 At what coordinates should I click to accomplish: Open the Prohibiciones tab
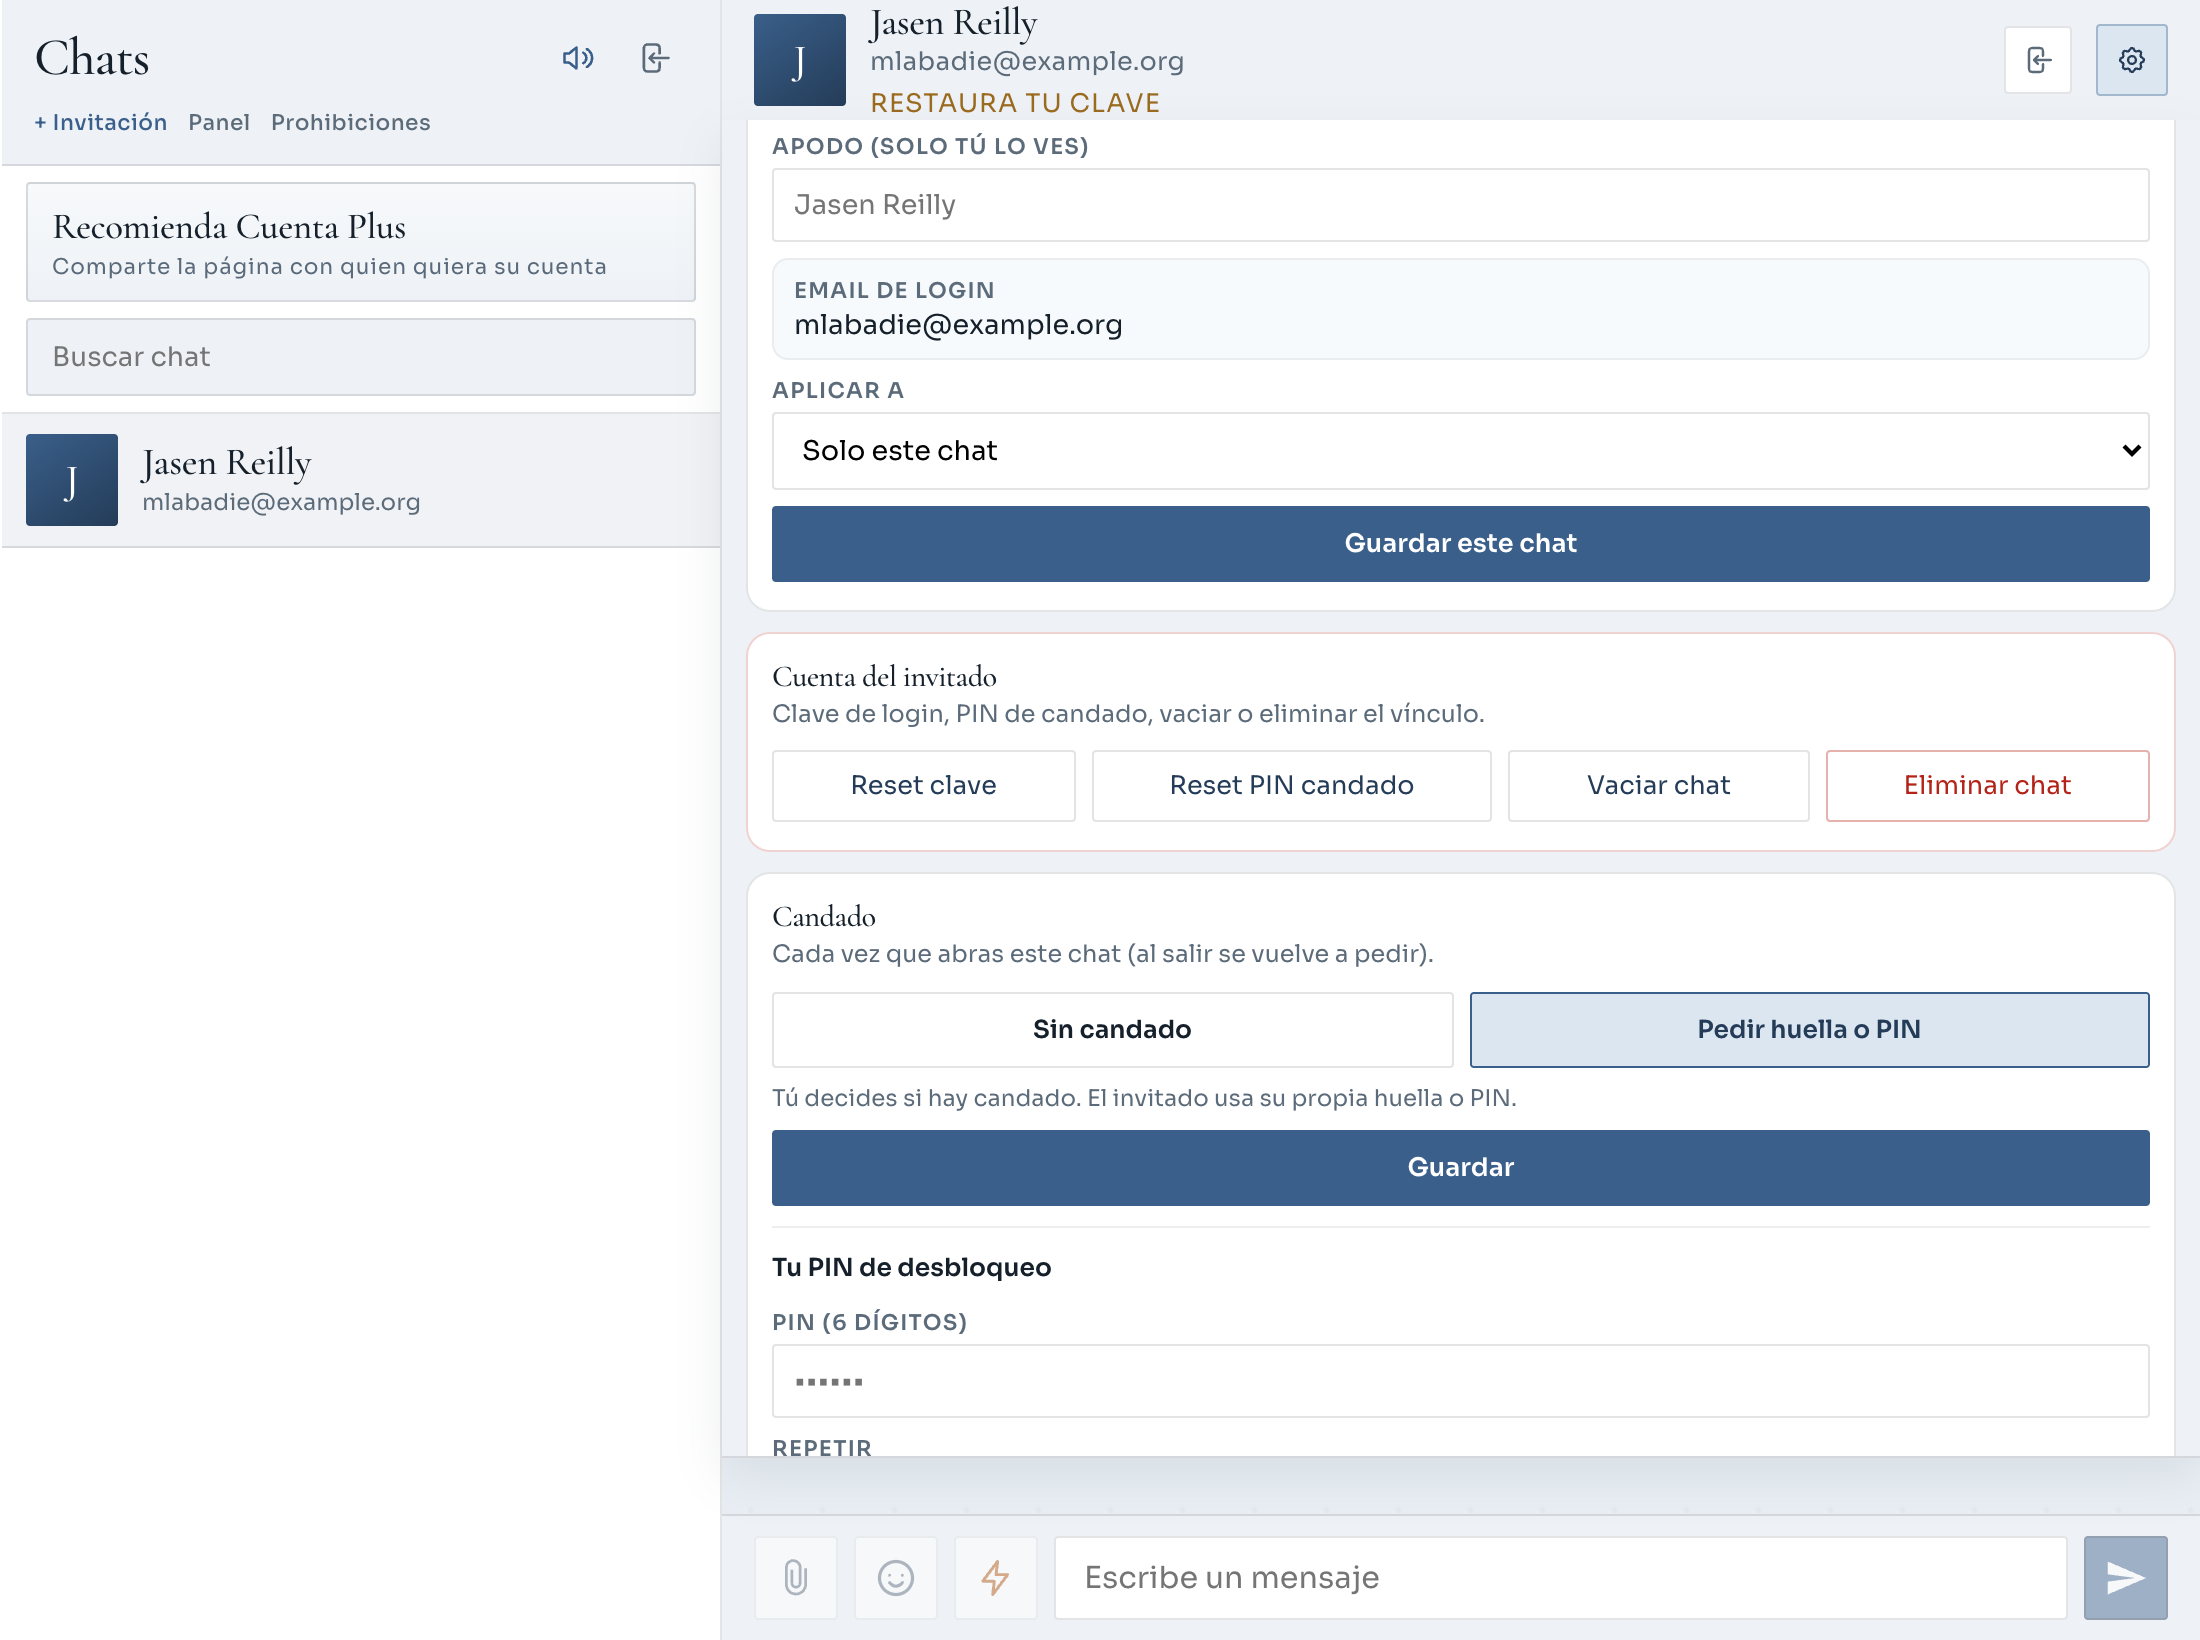[350, 122]
